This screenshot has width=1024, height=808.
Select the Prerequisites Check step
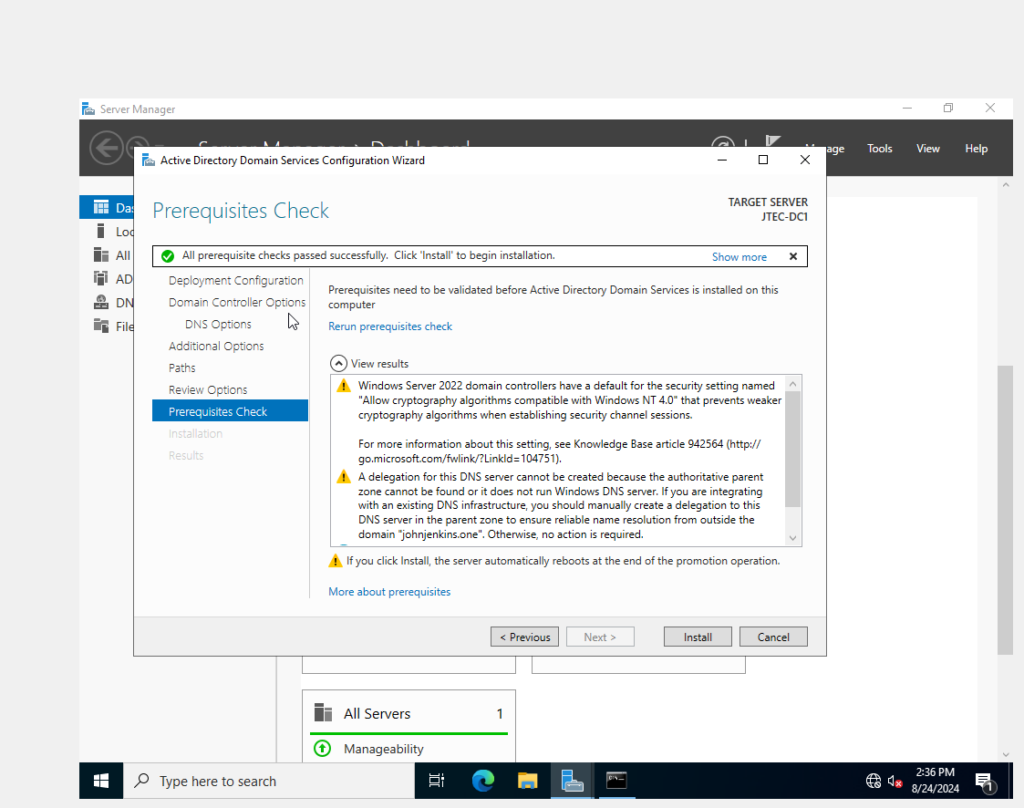230,411
